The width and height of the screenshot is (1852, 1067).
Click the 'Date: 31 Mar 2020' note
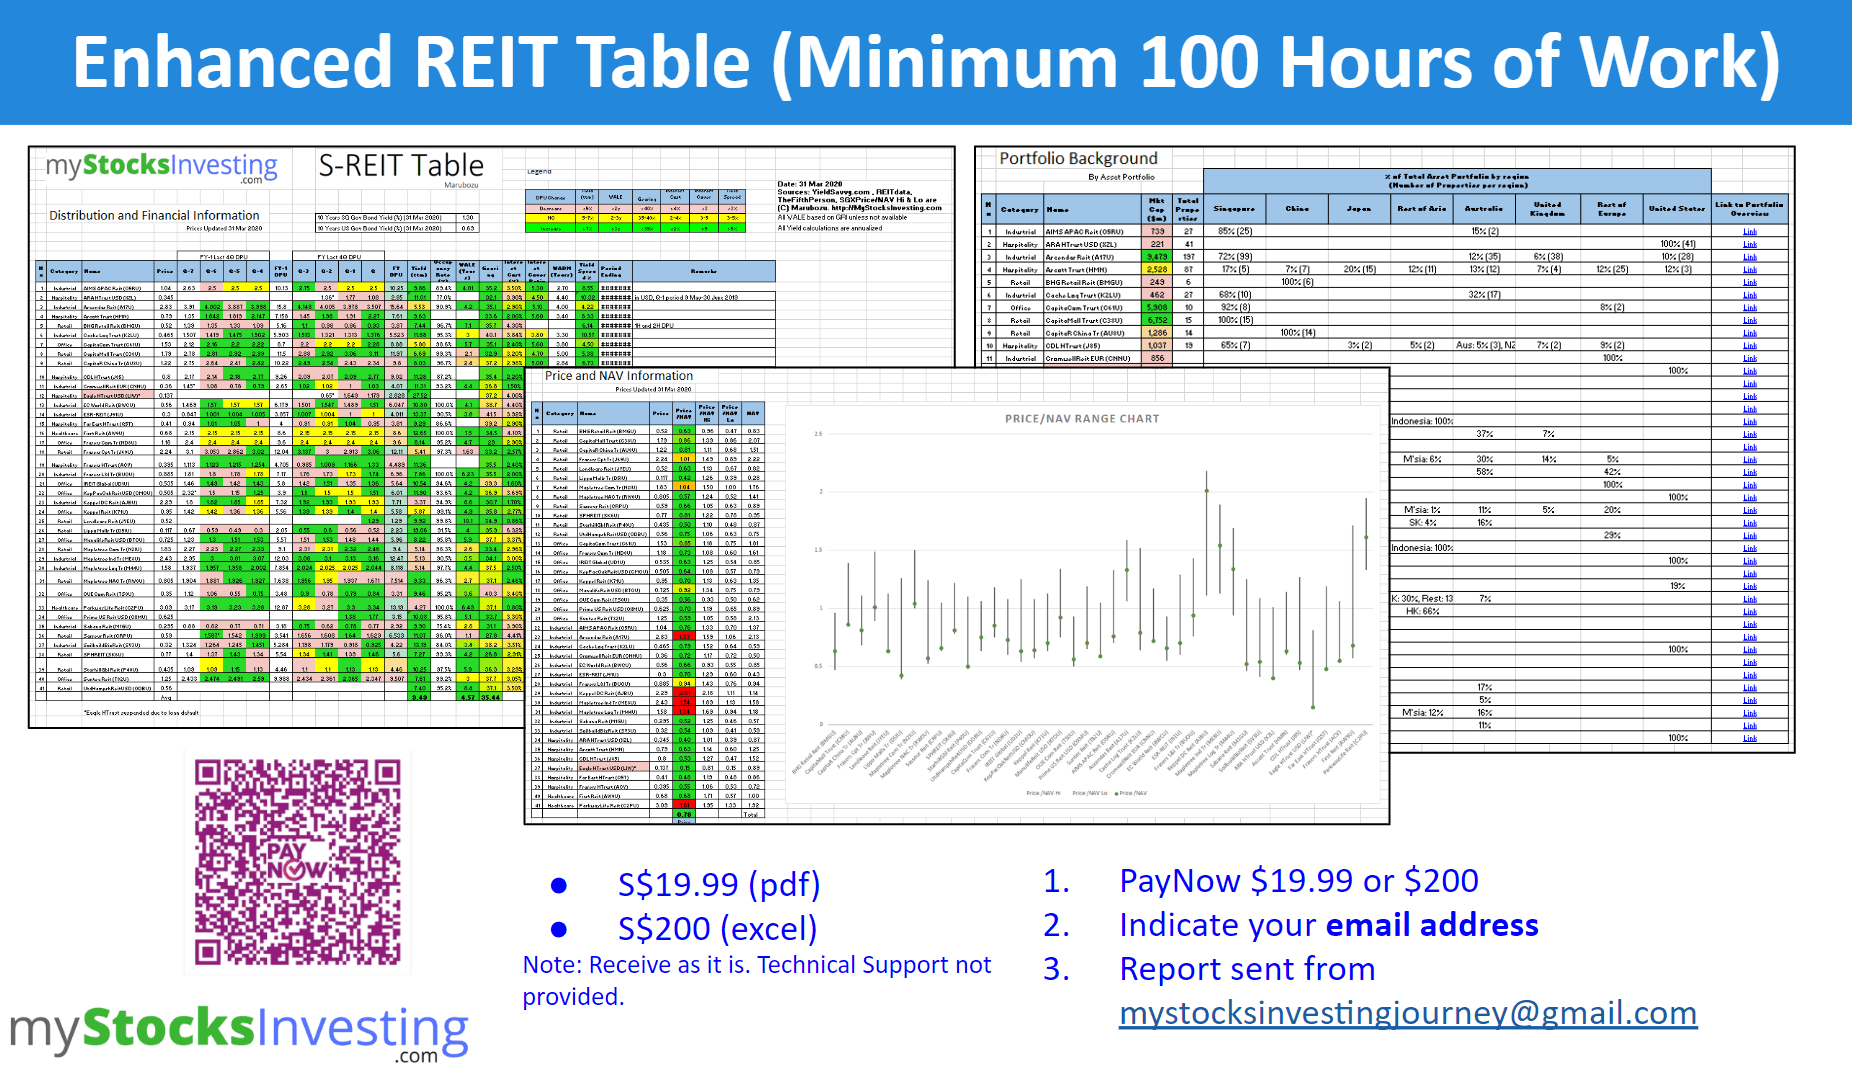click(811, 185)
